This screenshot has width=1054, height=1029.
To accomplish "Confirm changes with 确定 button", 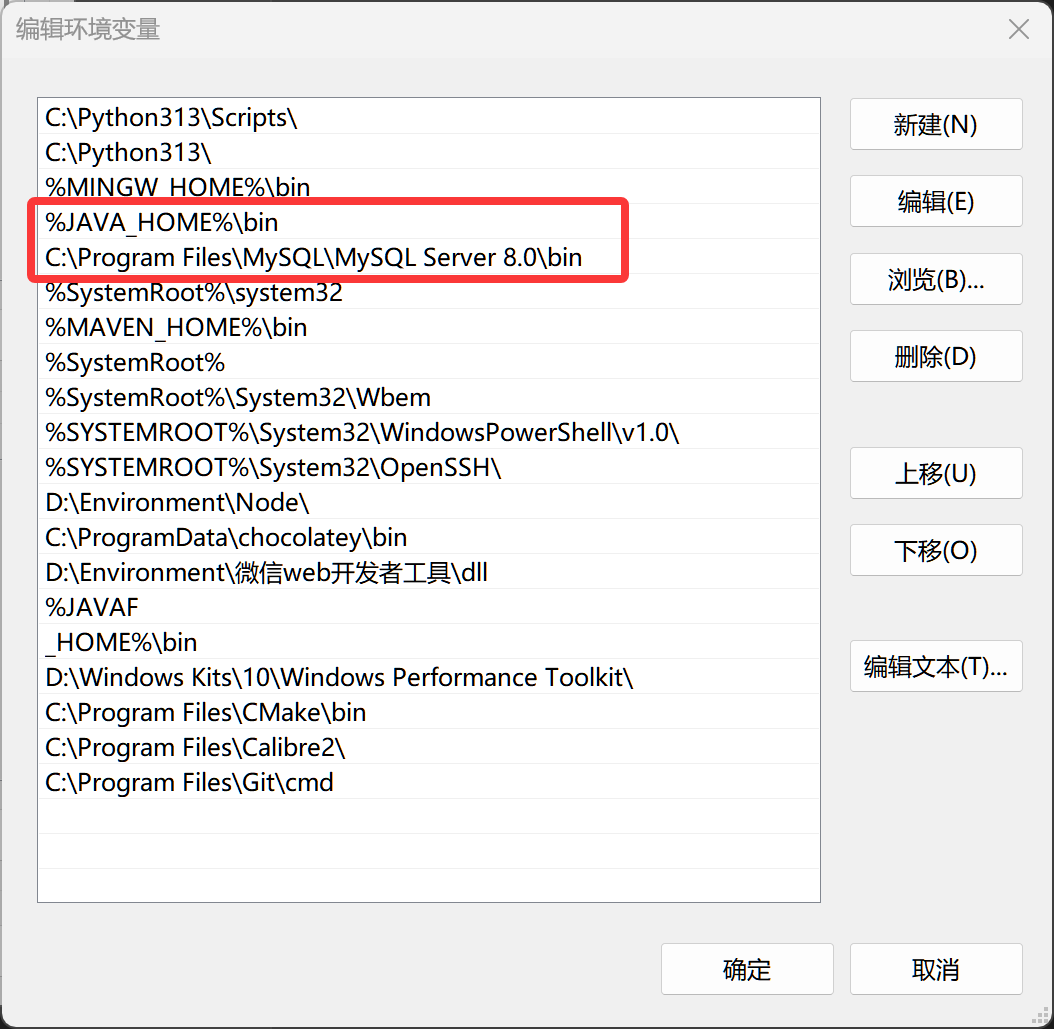I will pos(747,969).
